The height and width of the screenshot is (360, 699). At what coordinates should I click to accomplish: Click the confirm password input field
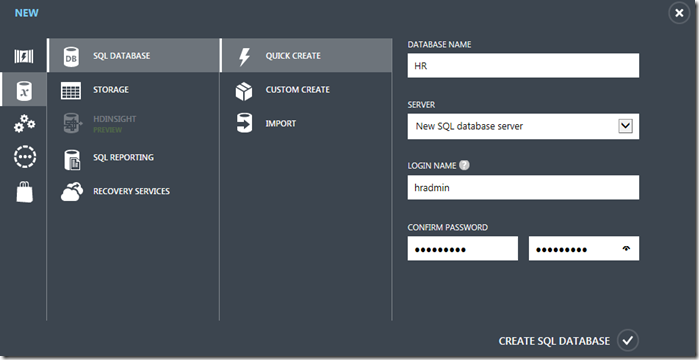point(584,248)
